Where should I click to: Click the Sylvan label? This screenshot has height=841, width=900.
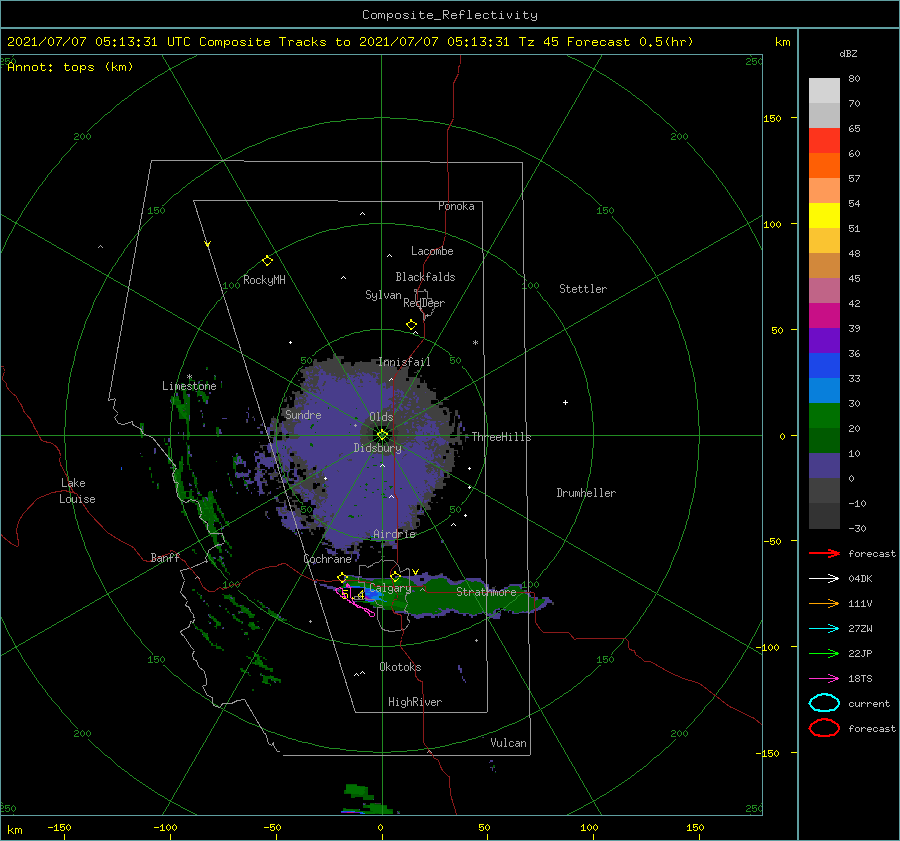383,295
